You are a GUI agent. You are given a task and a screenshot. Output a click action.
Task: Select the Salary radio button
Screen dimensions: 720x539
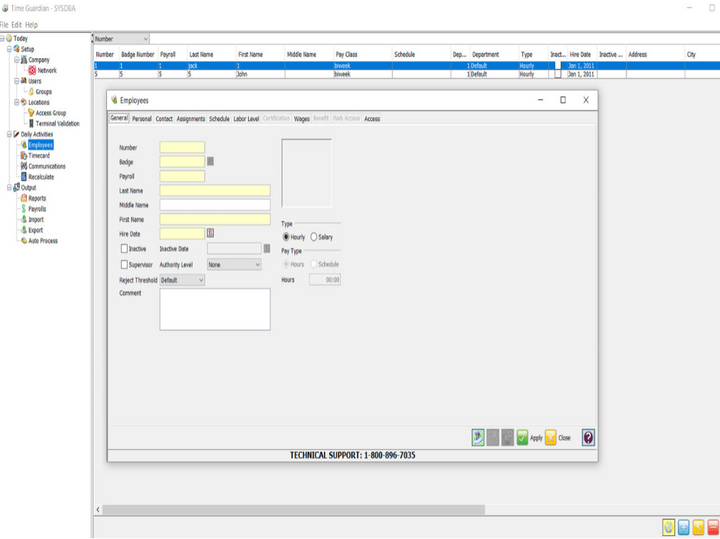tap(314, 237)
